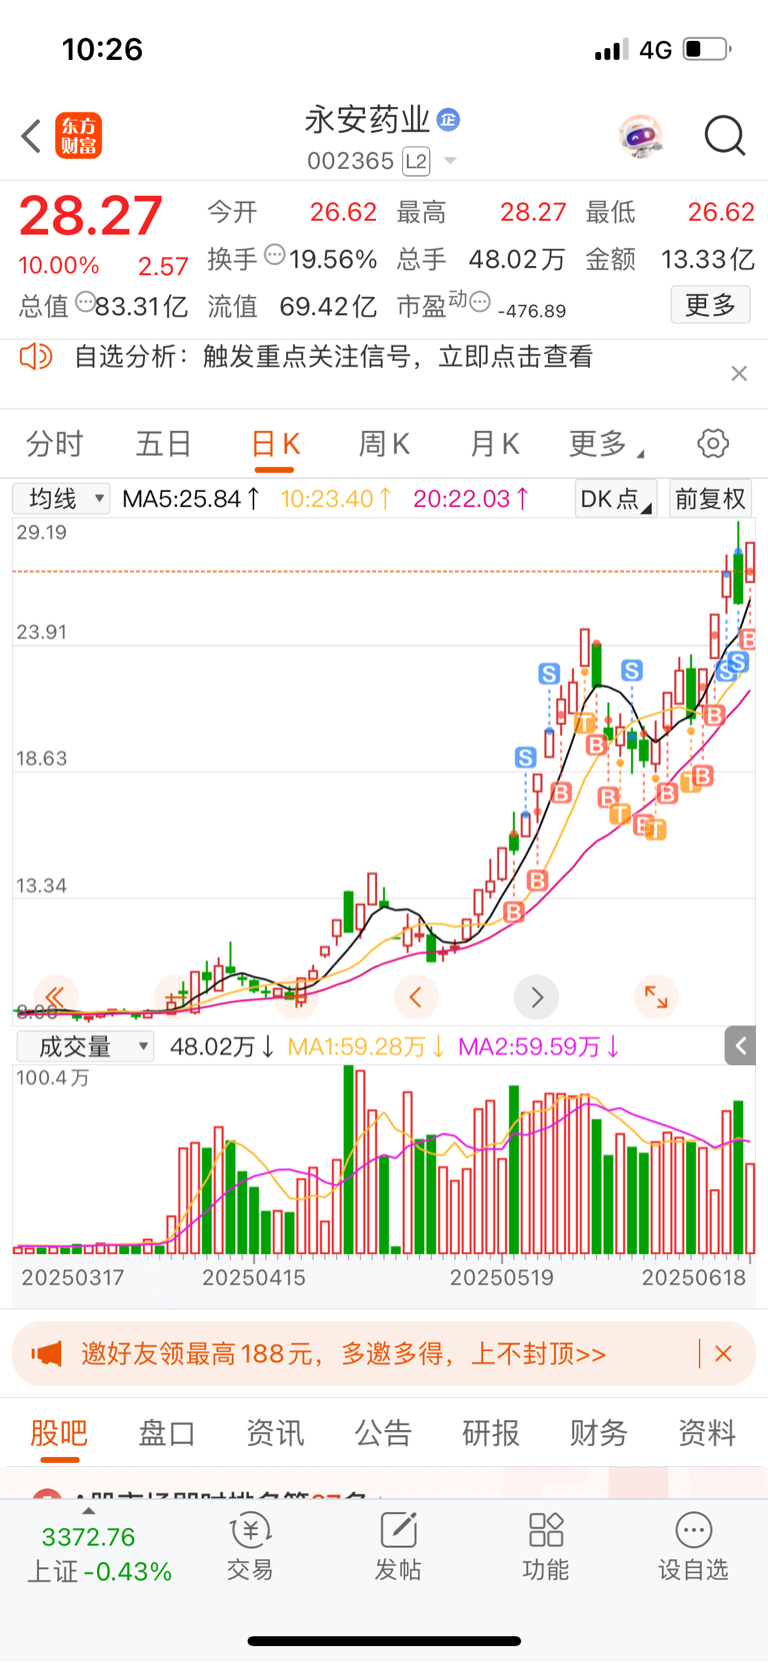Tap the speaker icon beside 自选分析
The width and height of the screenshot is (768, 1663).
point(36,356)
